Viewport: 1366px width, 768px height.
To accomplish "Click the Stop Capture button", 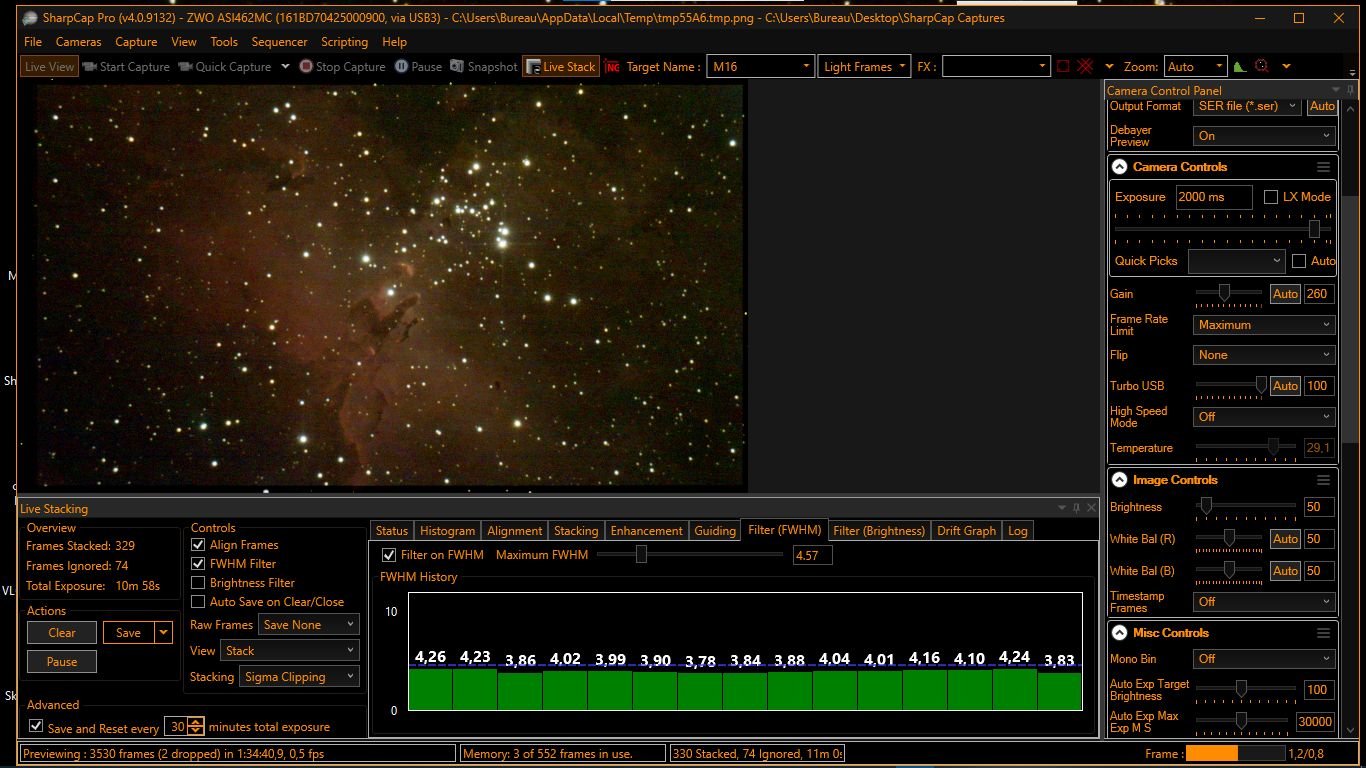I will tap(342, 67).
